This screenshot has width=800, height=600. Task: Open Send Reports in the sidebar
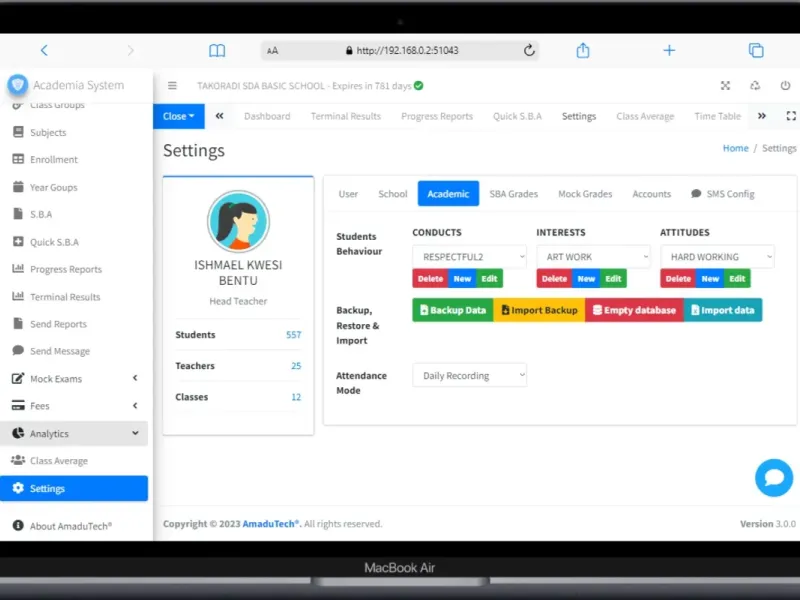point(74,324)
